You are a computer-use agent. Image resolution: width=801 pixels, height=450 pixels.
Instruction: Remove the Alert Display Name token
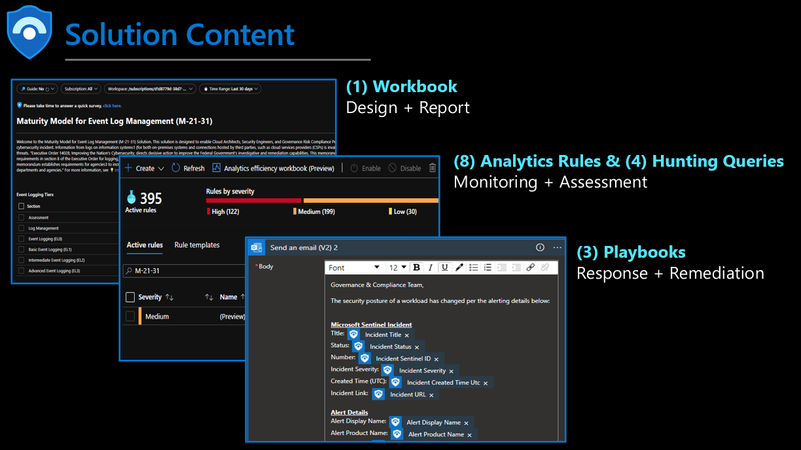tap(466, 423)
